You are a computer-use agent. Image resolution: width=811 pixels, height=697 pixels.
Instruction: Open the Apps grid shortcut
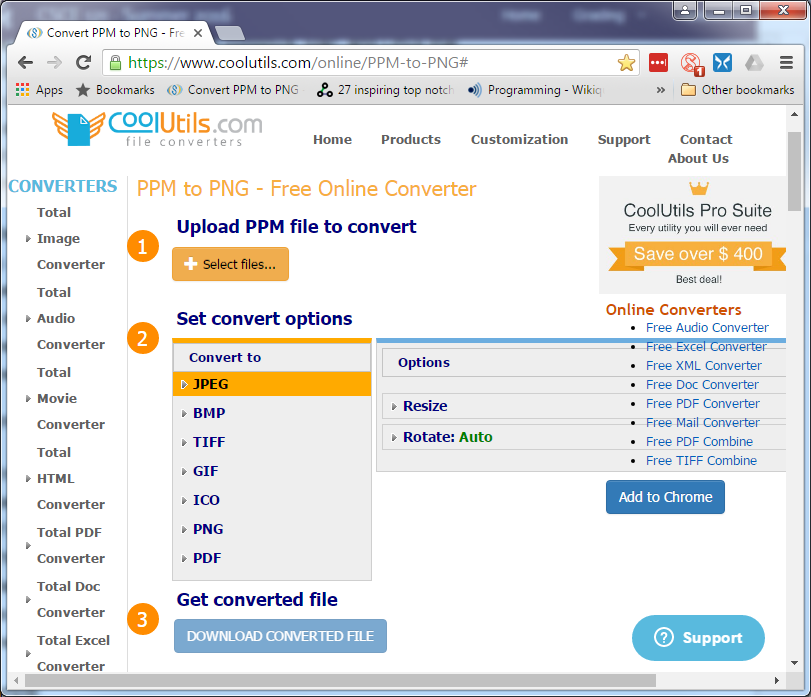pyautogui.click(x=39, y=90)
